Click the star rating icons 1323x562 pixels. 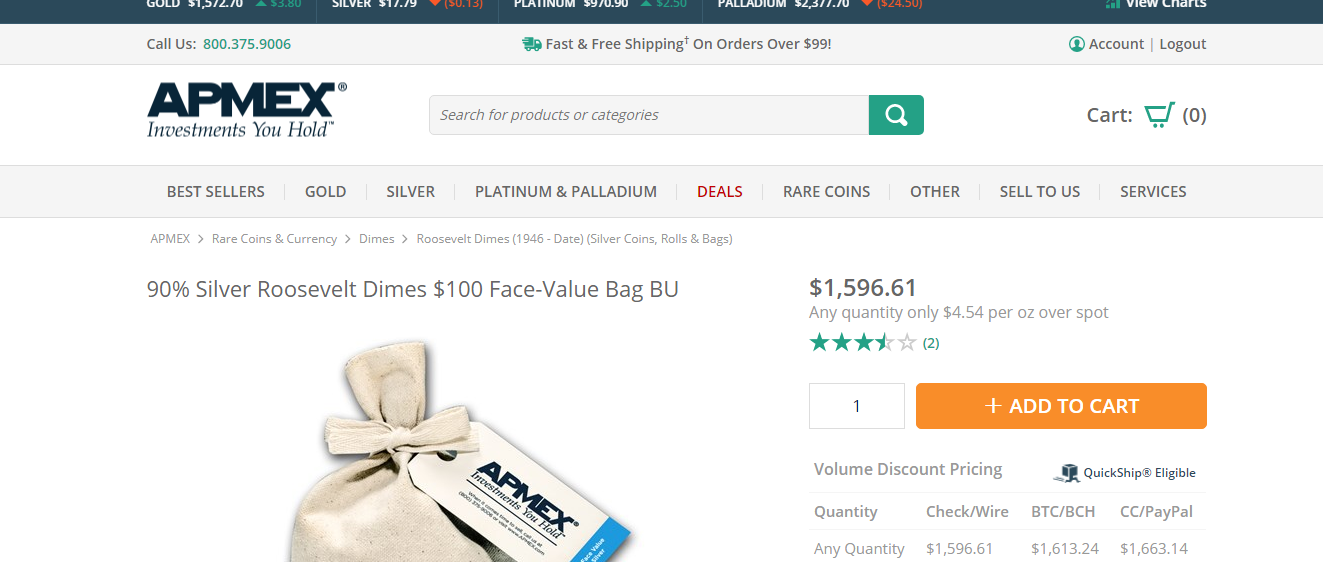863,343
